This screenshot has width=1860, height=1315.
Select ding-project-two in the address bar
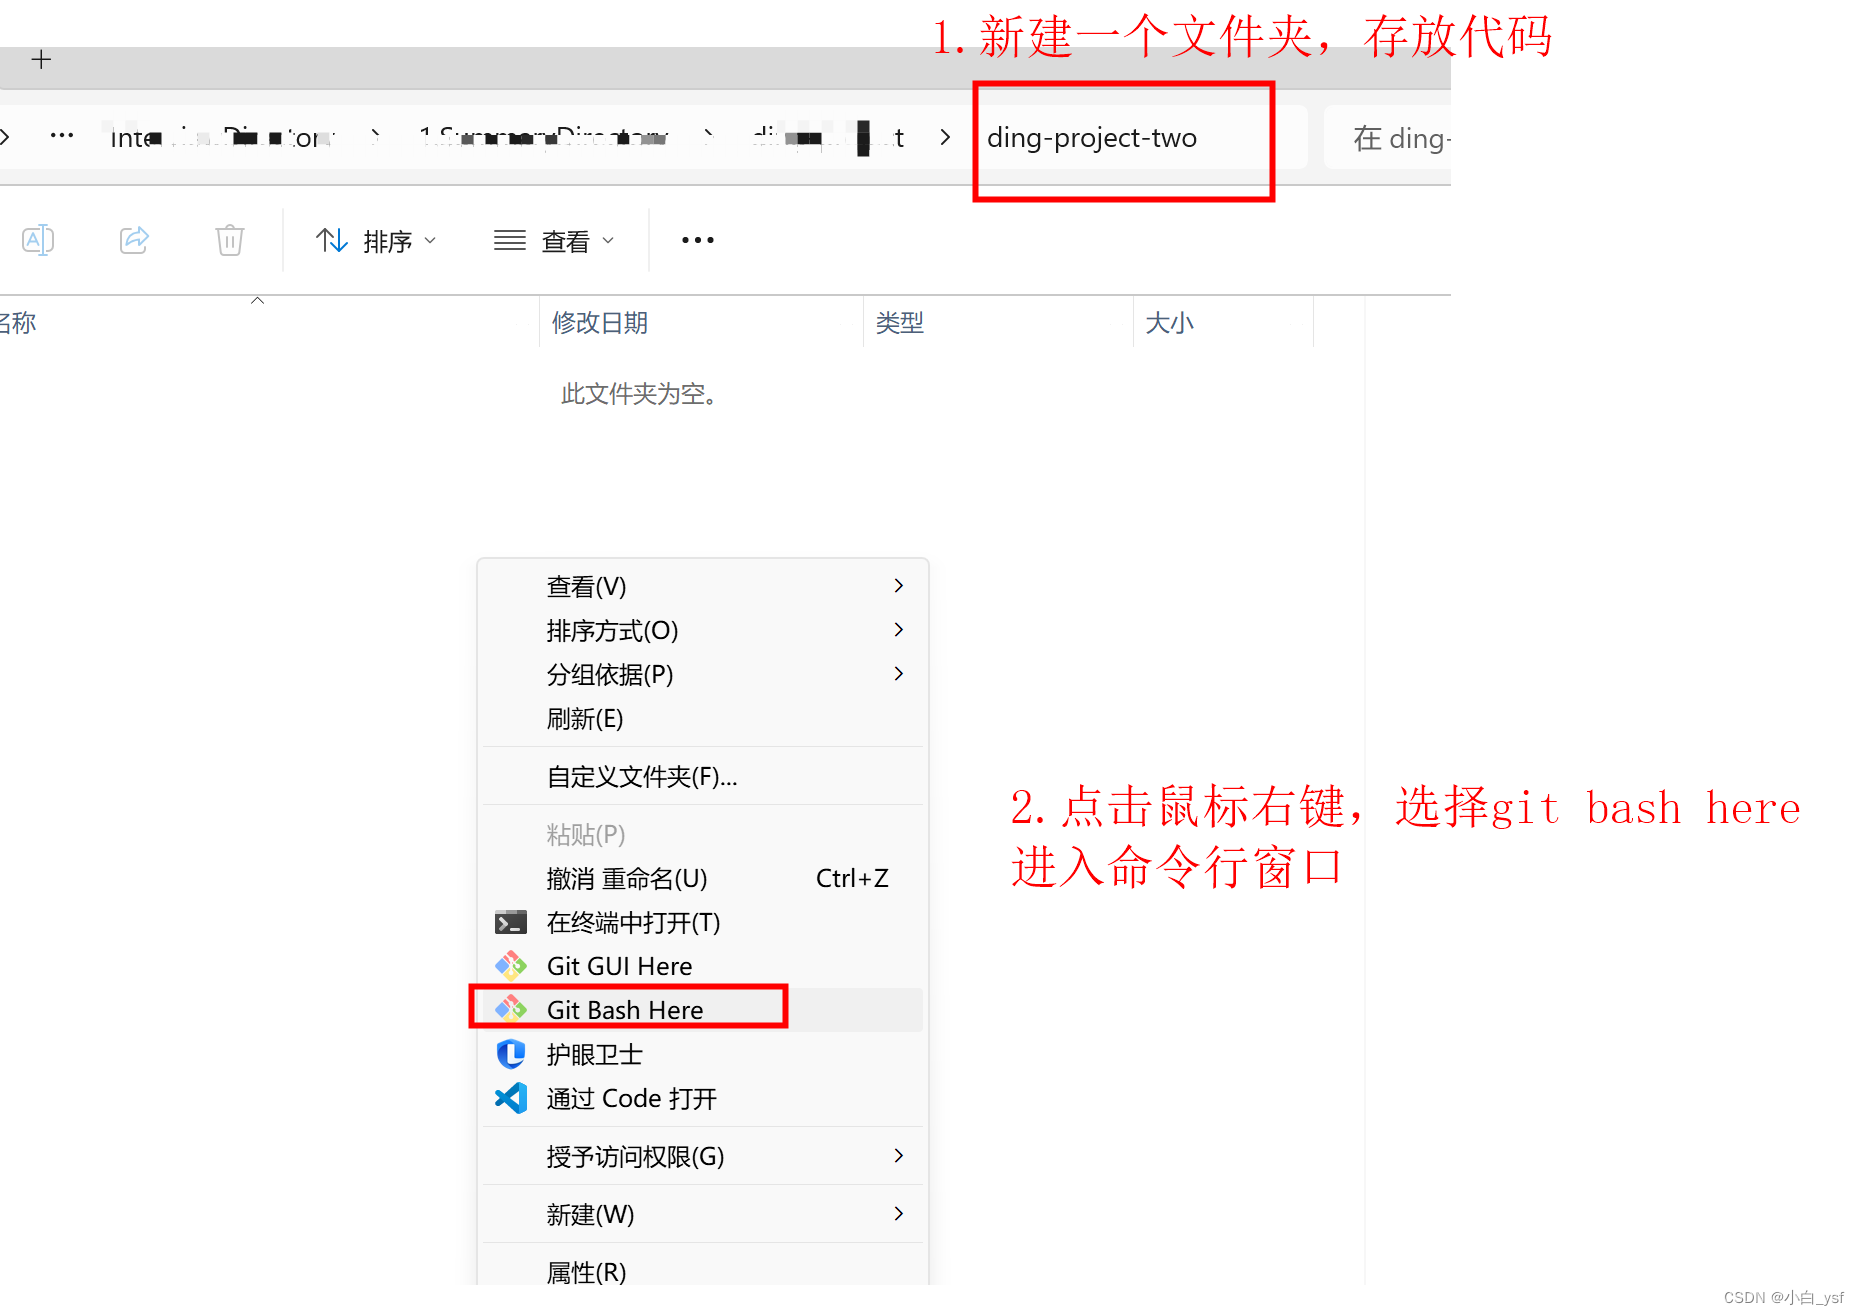coord(1092,137)
